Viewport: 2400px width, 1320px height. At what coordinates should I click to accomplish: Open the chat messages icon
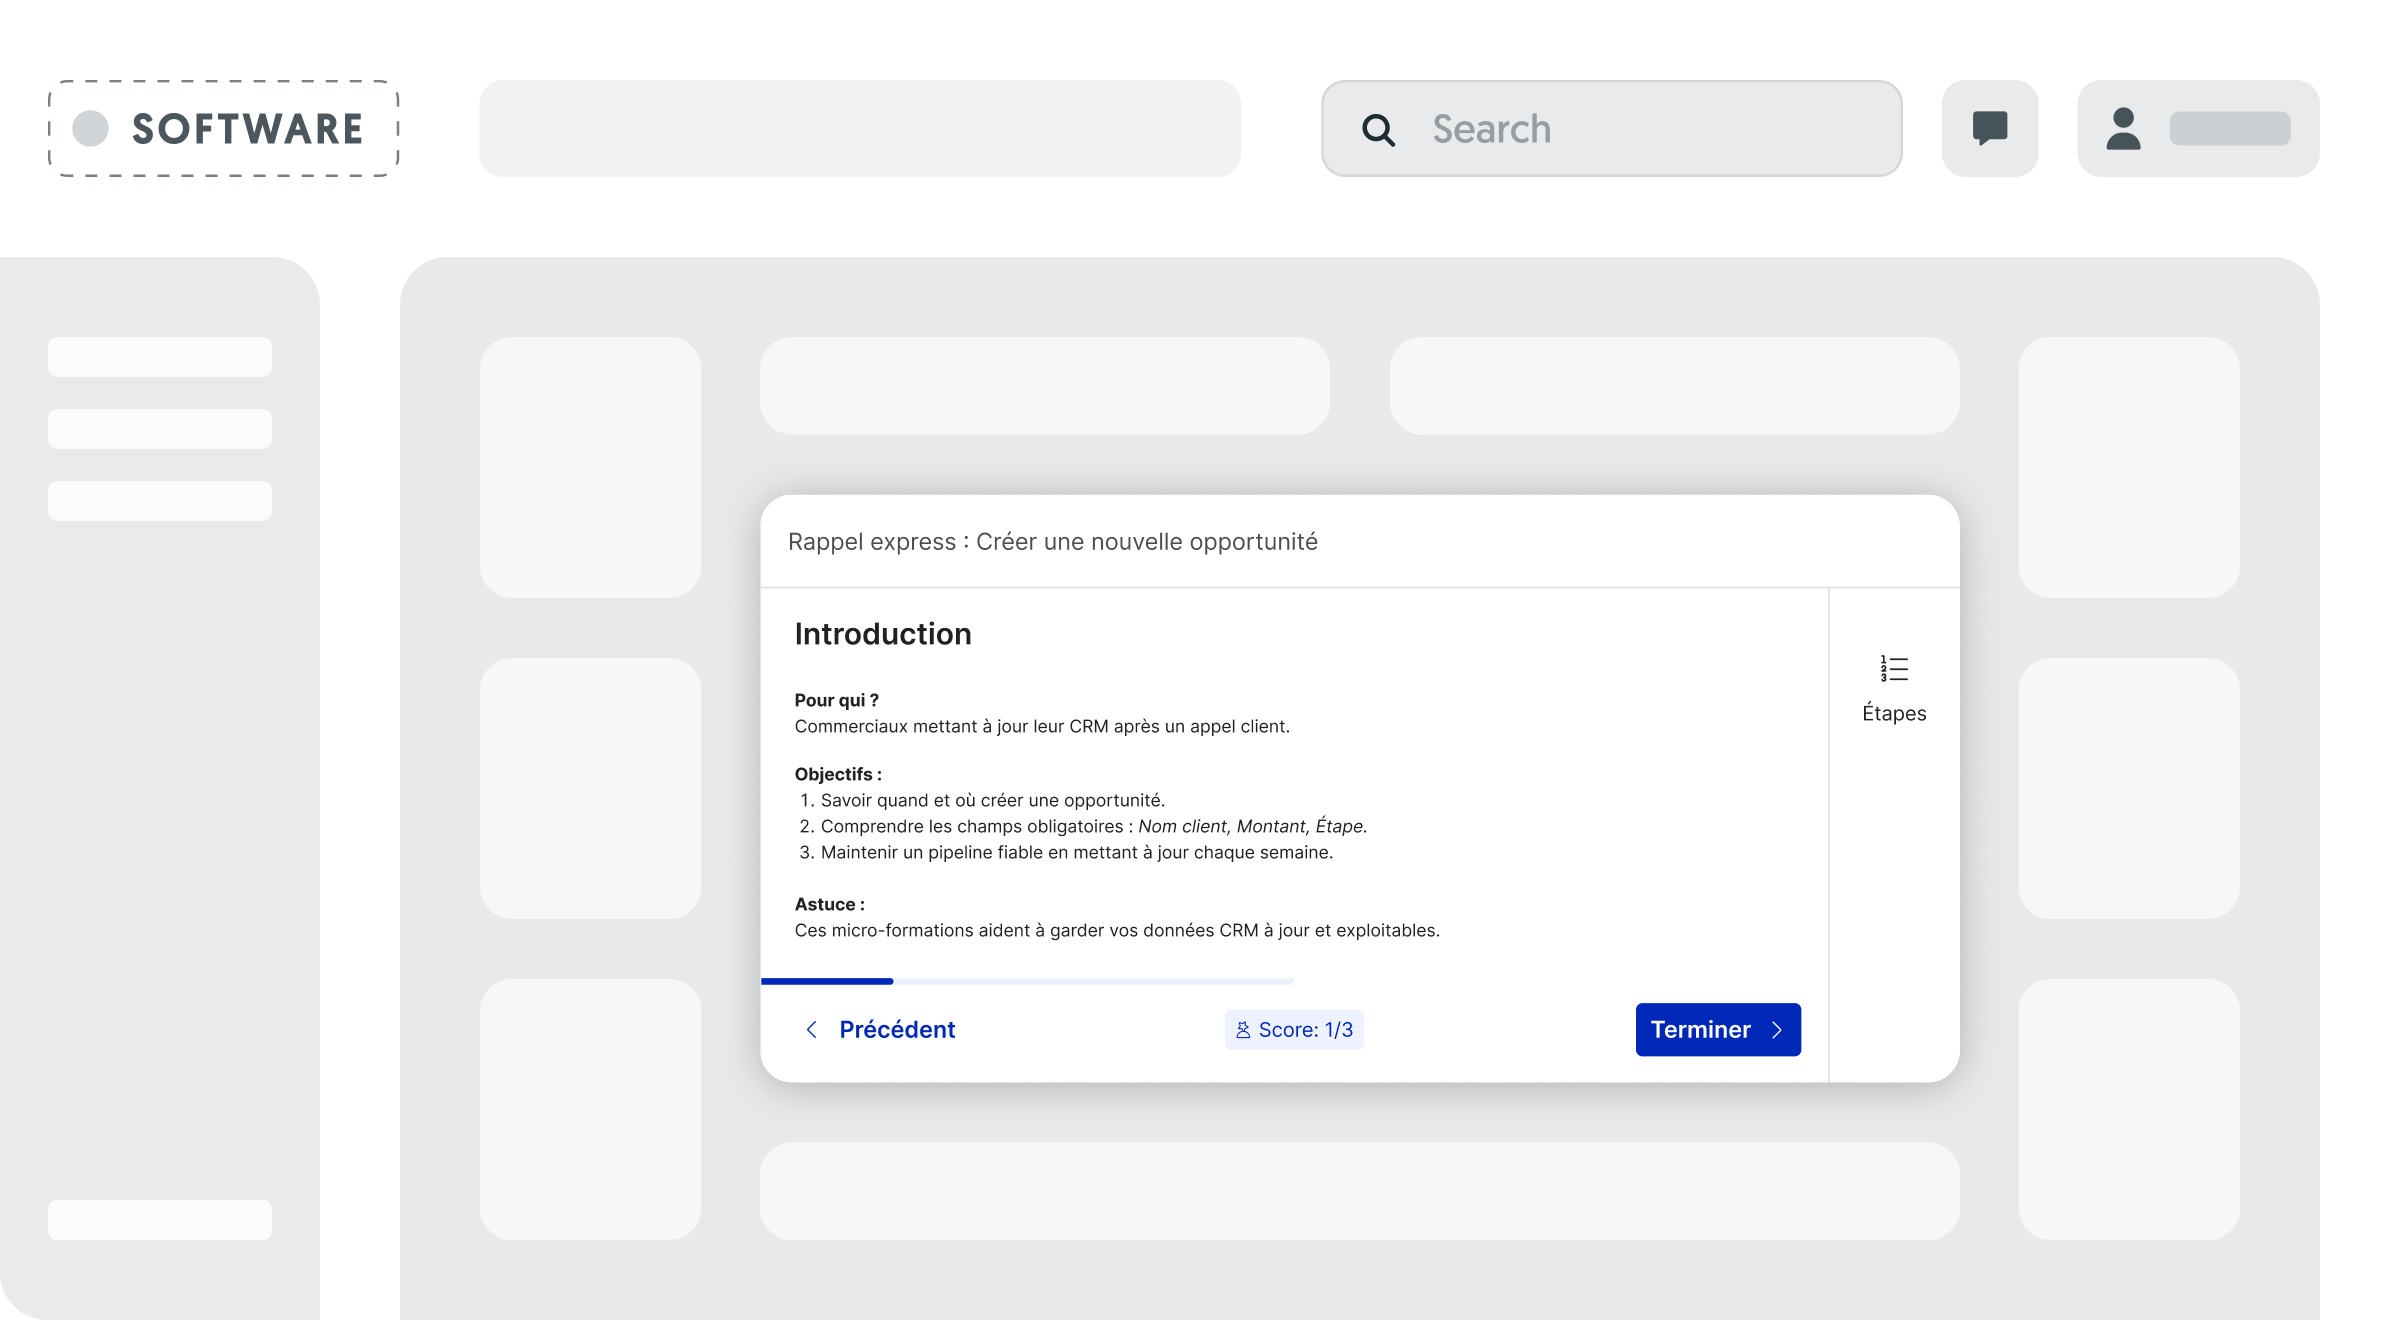(x=1990, y=129)
